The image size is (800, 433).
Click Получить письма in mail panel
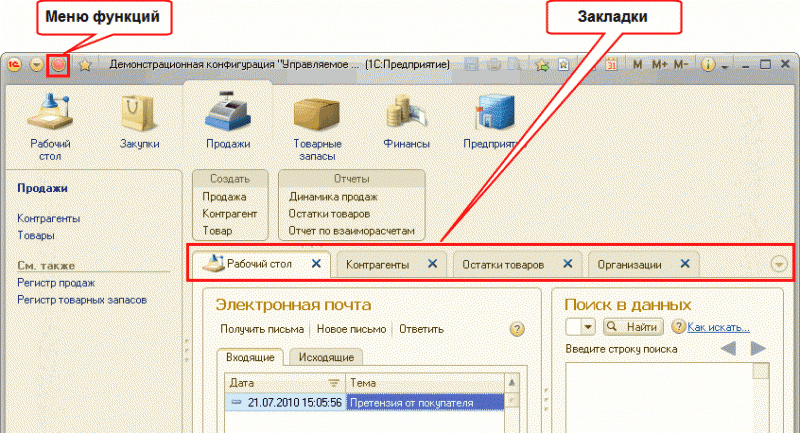(x=262, y=329)
